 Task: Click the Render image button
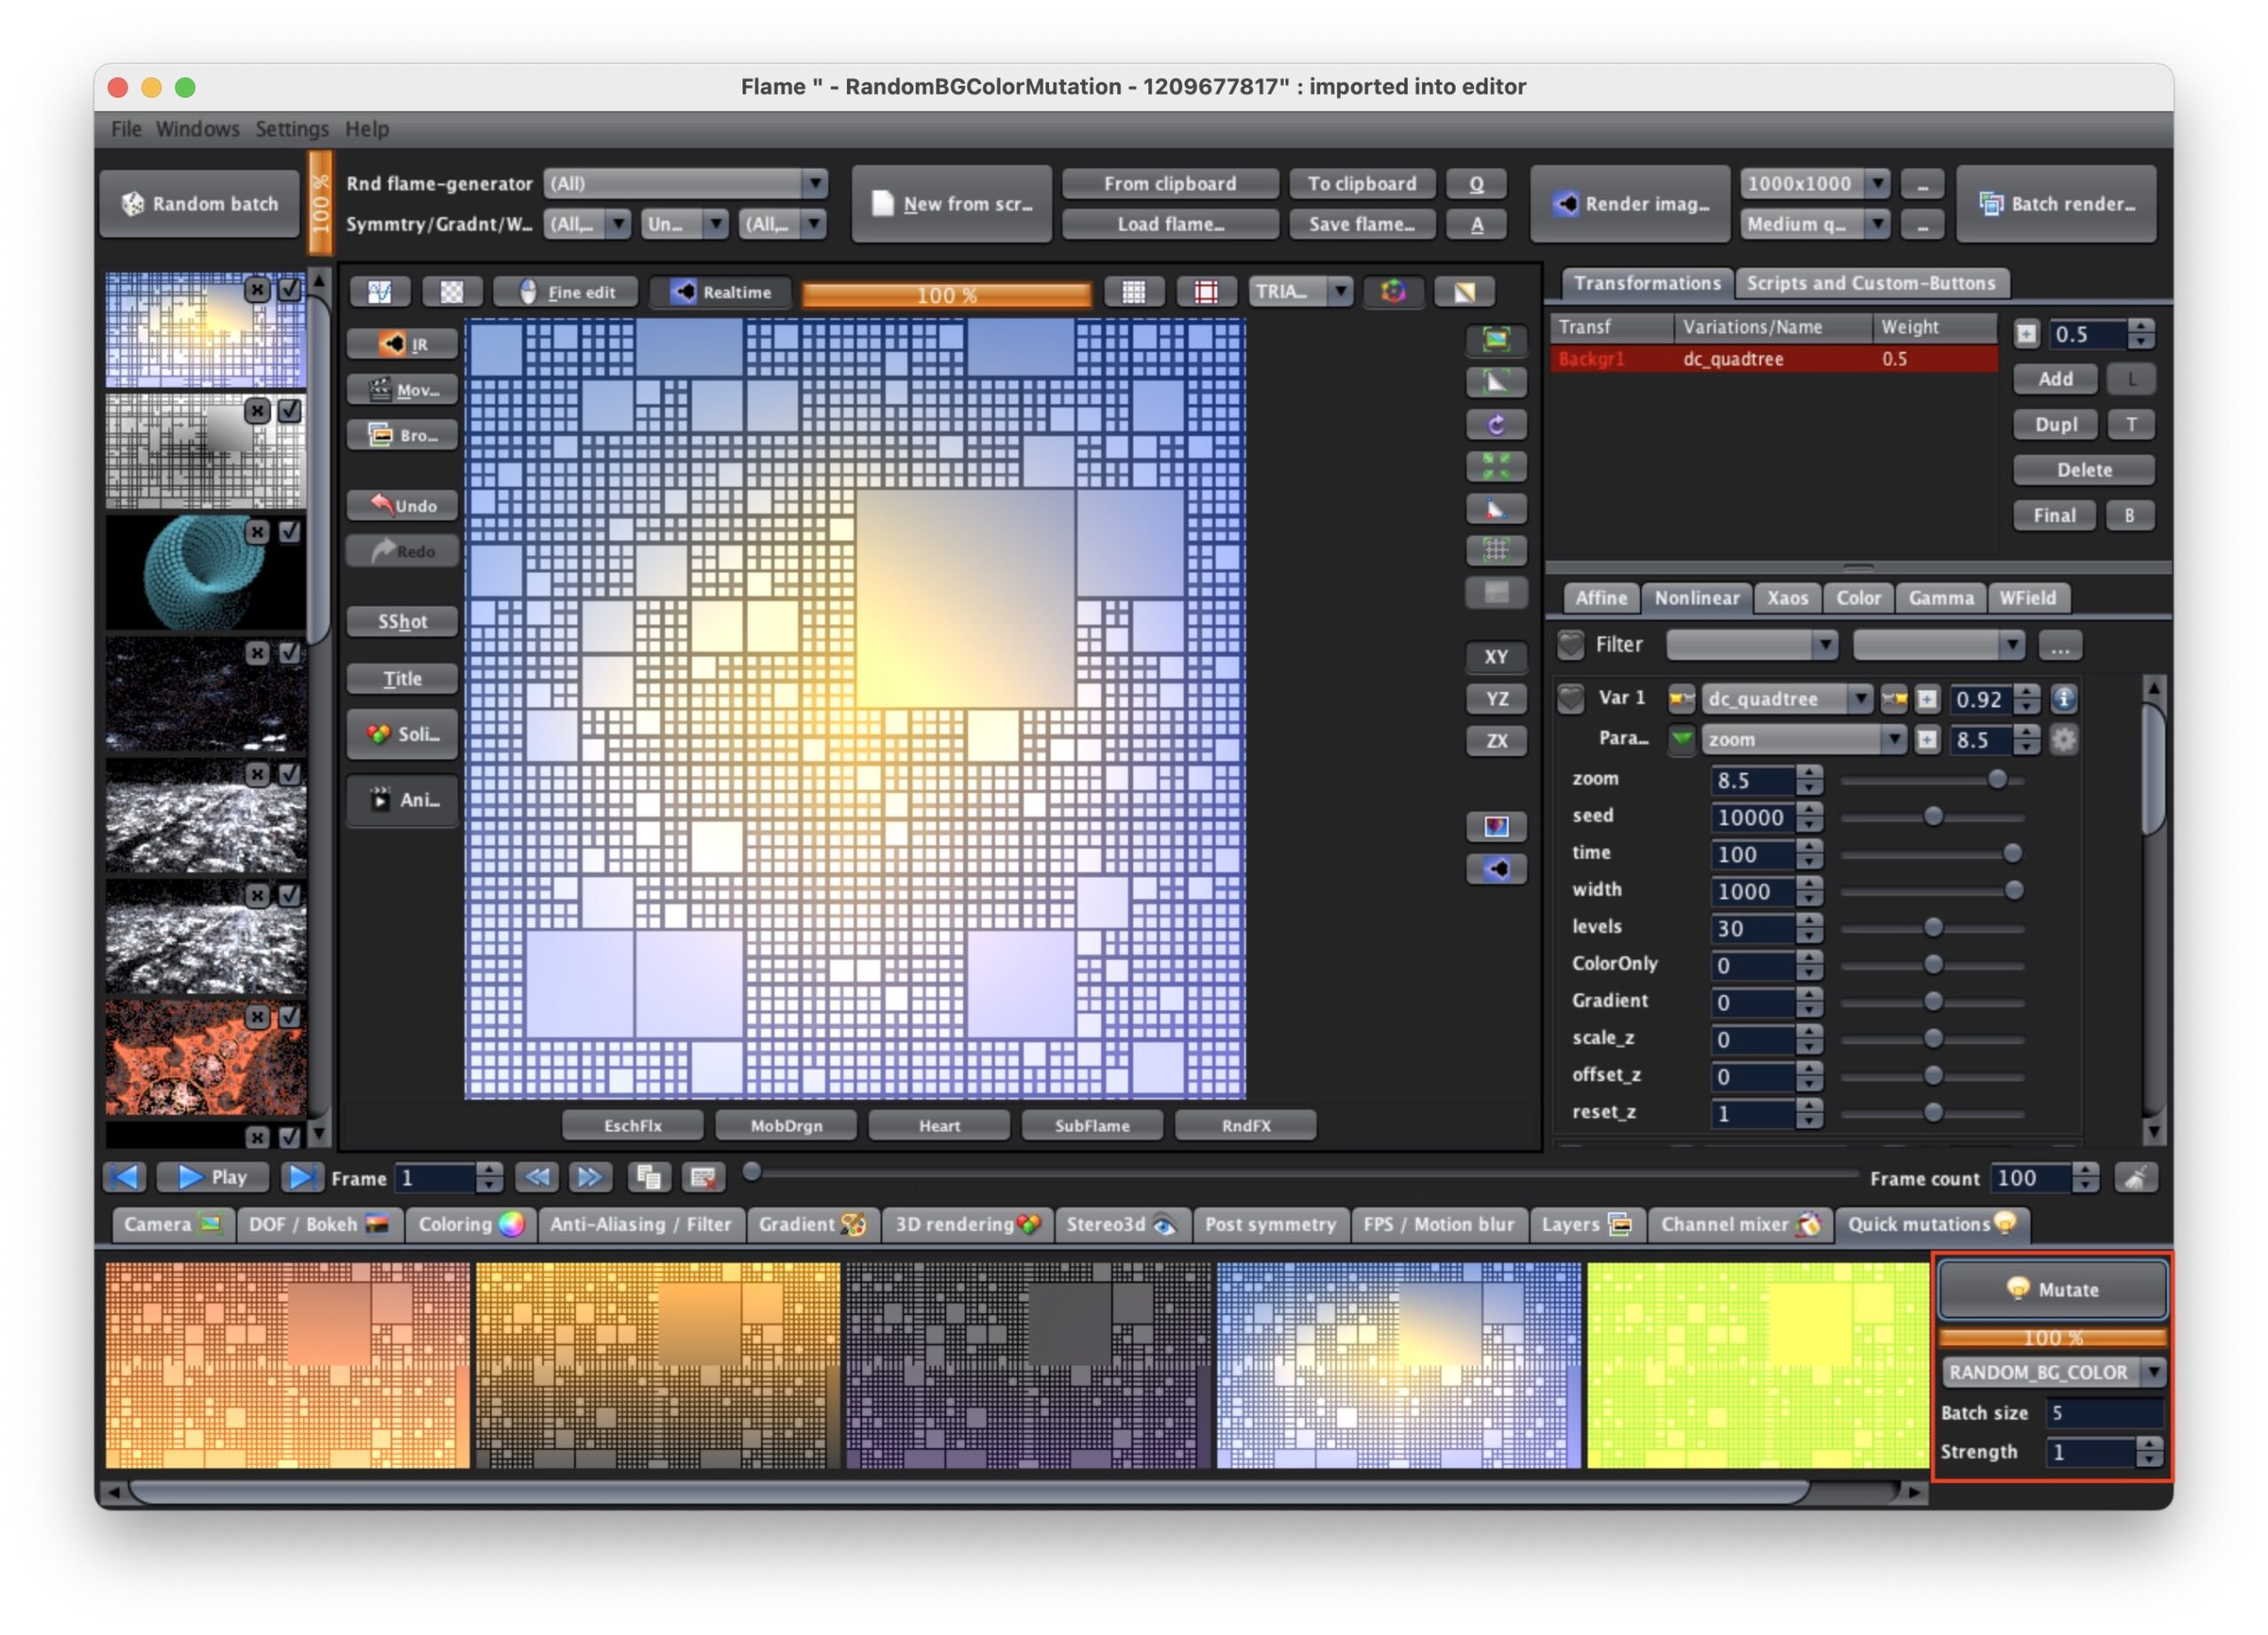pyautogui.click(x=1631, y=204)
